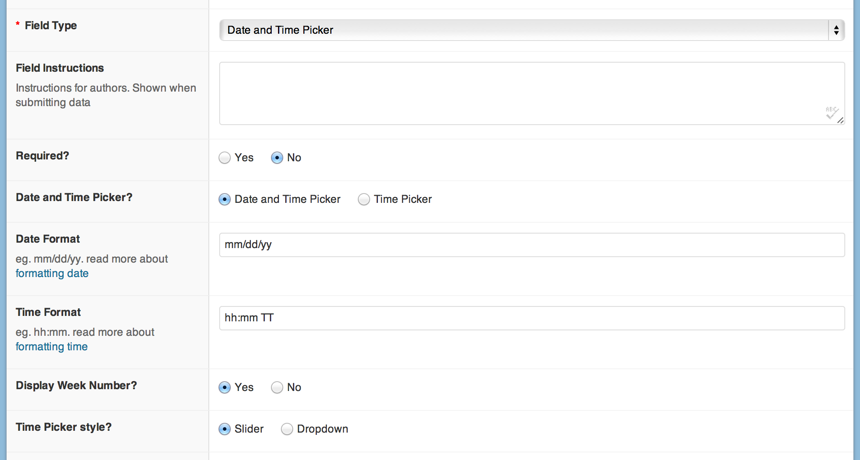This screenshot has height=460, width=860.
Task: Focus the Time Format input
Action: pyautogui.click(x=531, y=318)
